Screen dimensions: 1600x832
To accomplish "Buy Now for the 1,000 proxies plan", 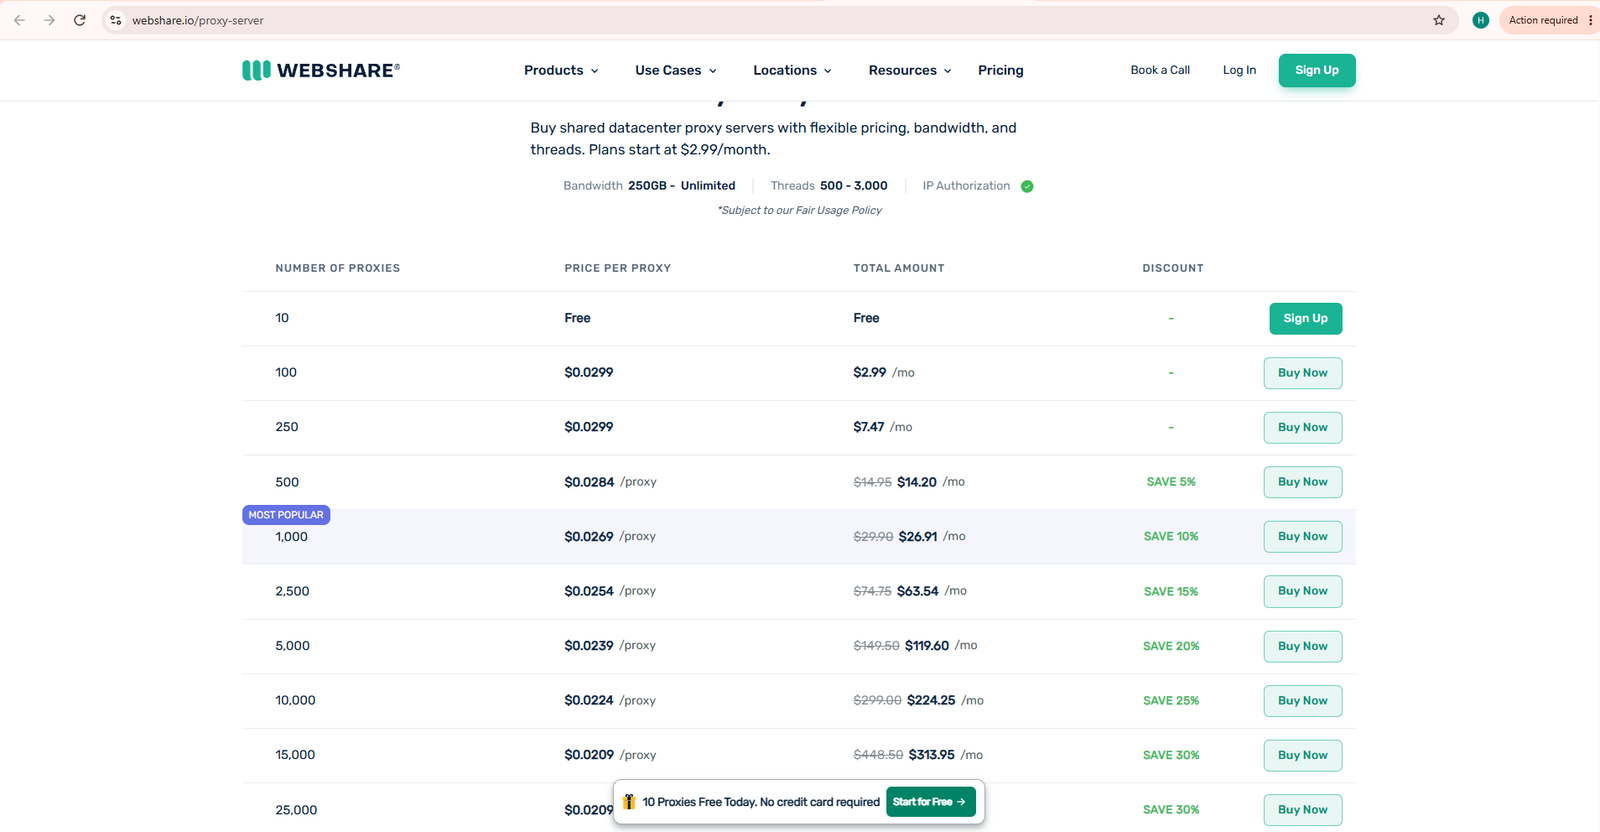I will pyautogui.click(x=1303, y=536).
